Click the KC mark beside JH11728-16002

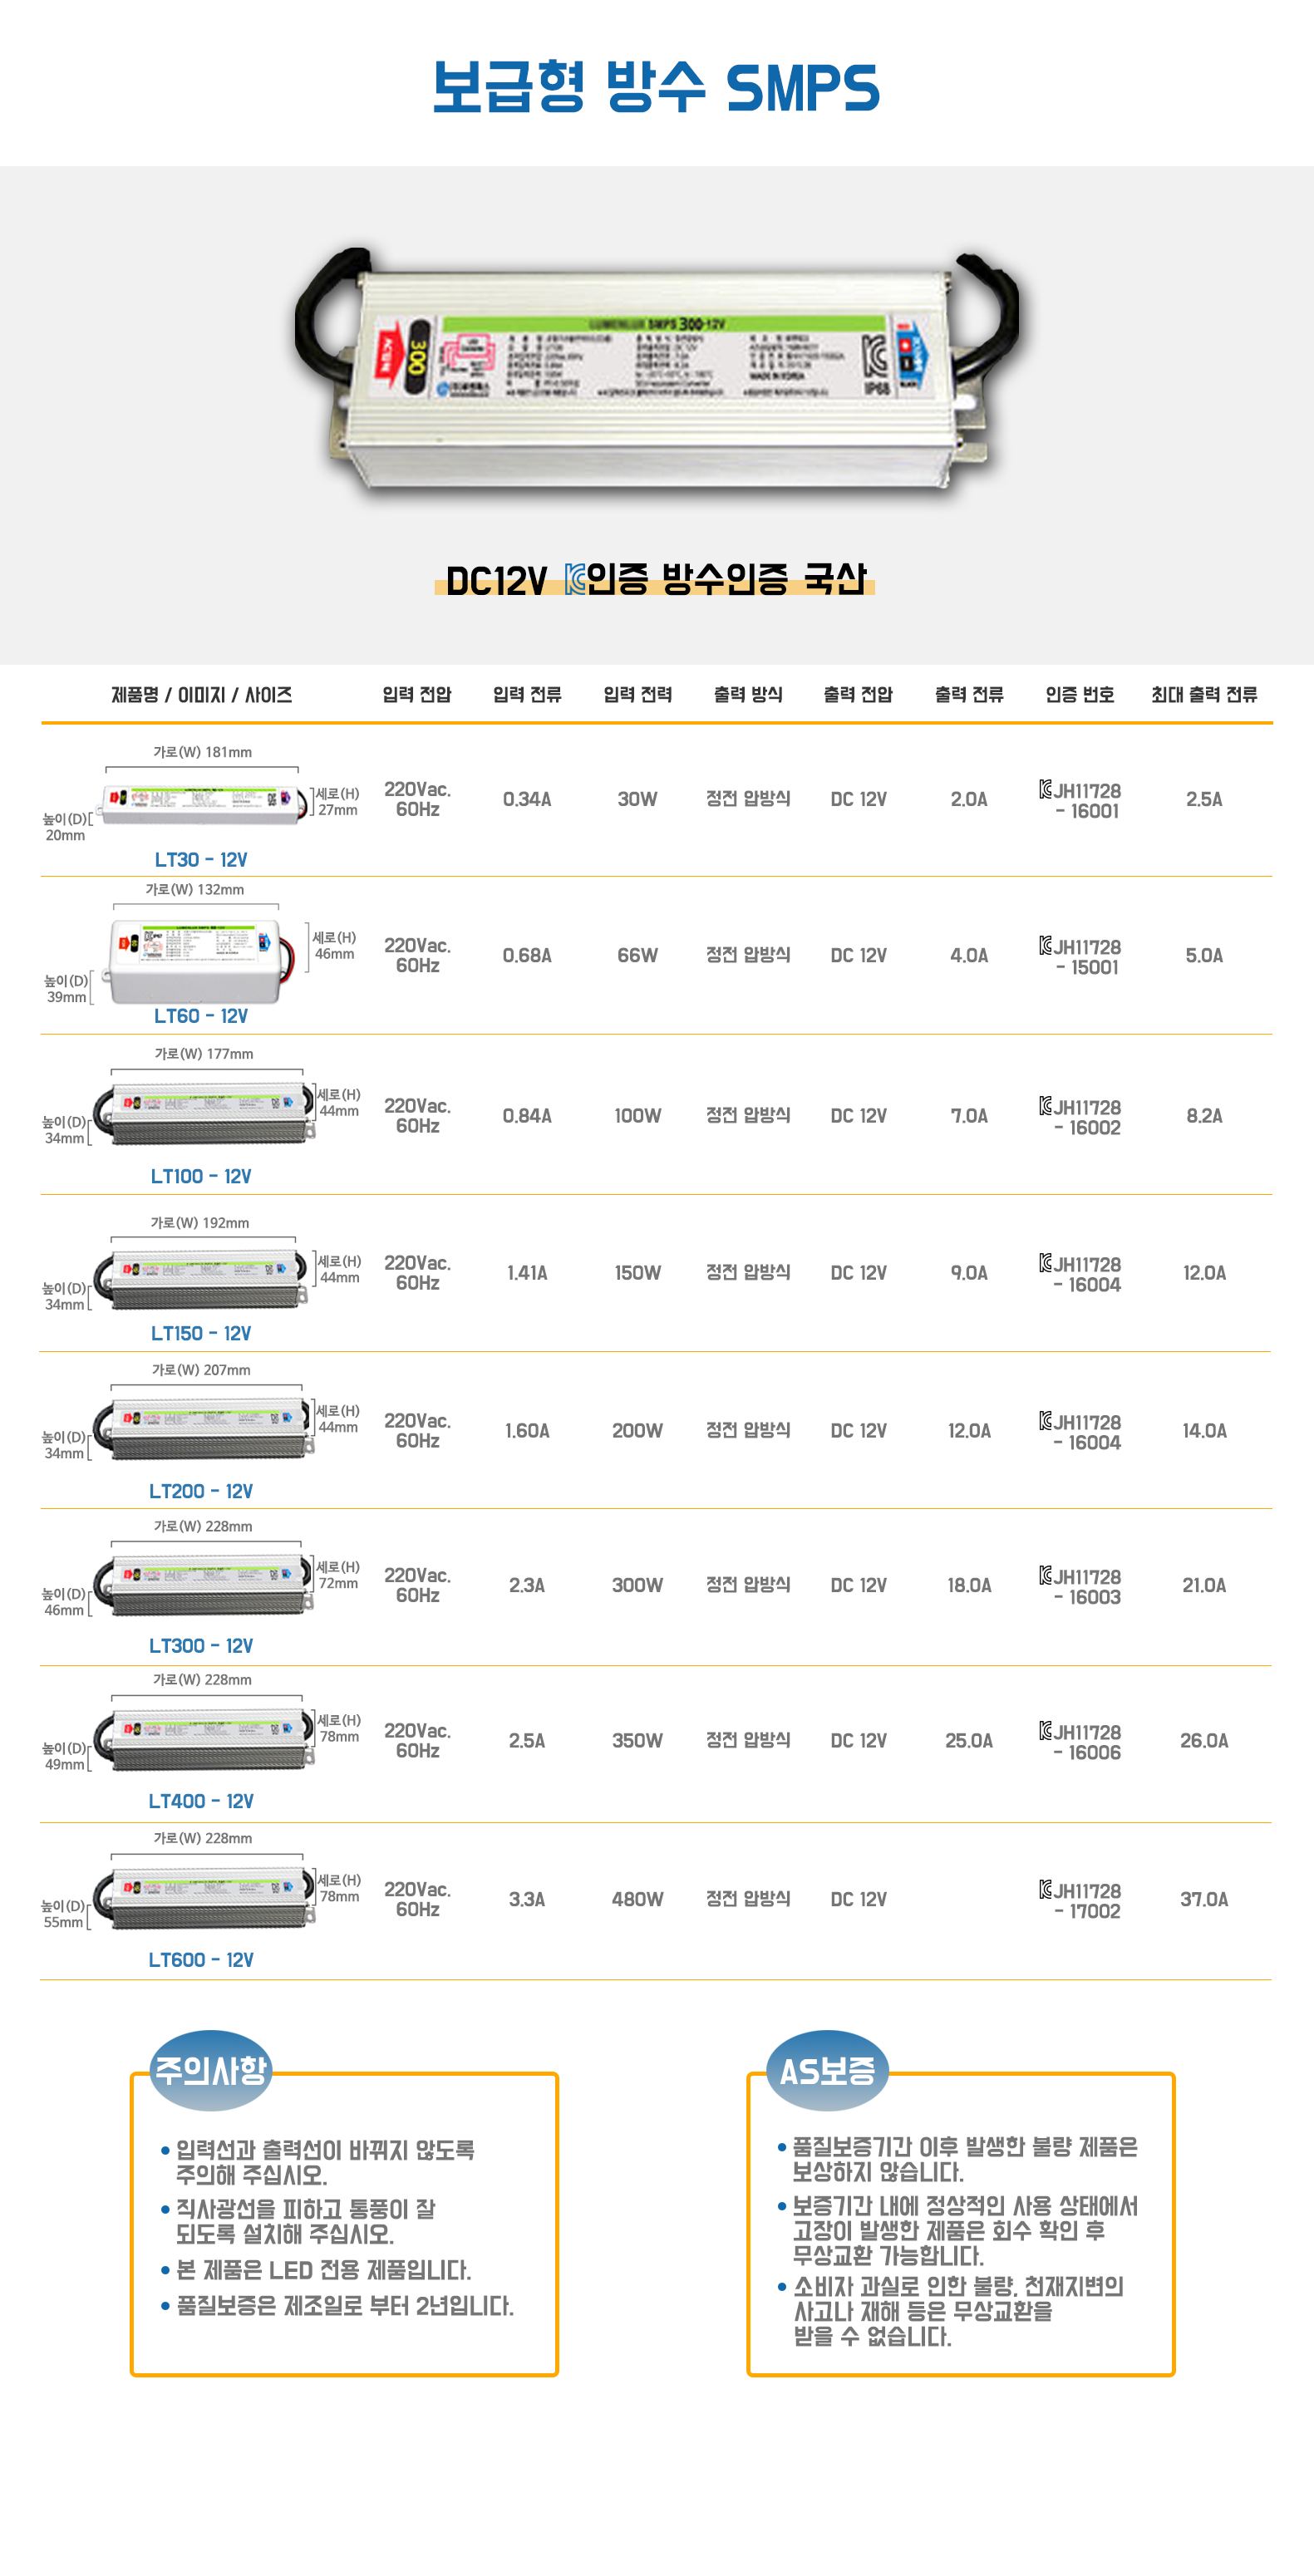tap(1045, 1105)
